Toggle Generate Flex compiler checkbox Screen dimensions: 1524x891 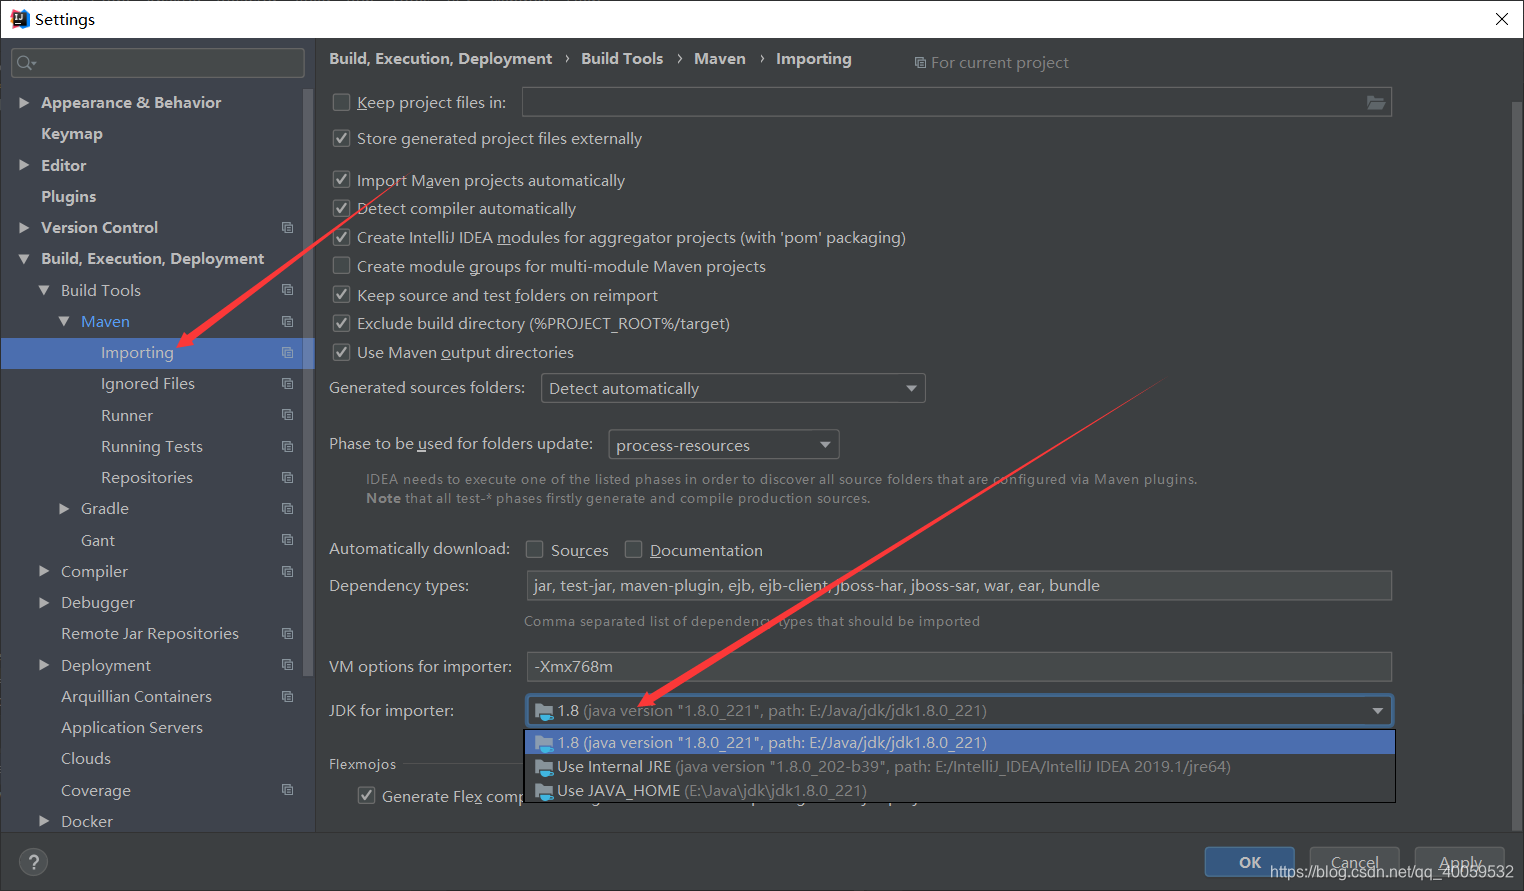(367, 796)
